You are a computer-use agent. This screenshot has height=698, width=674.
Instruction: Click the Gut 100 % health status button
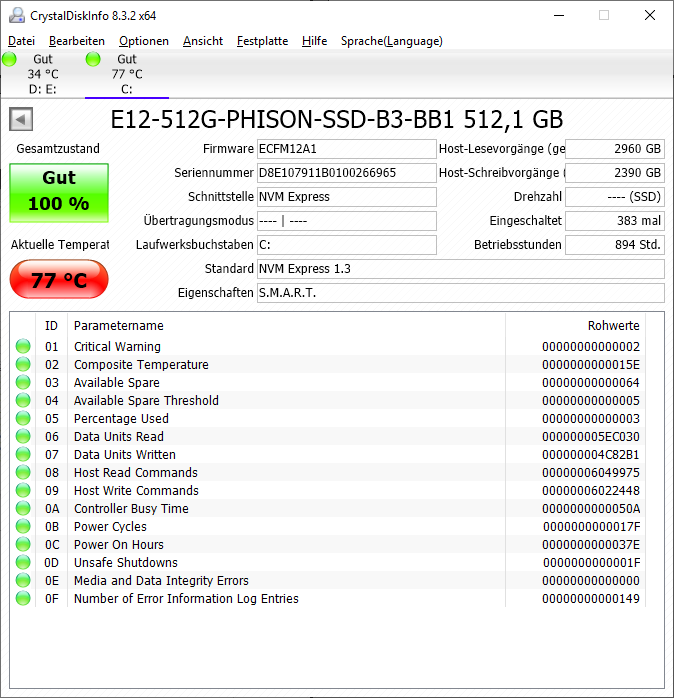(x=59, y=193)
